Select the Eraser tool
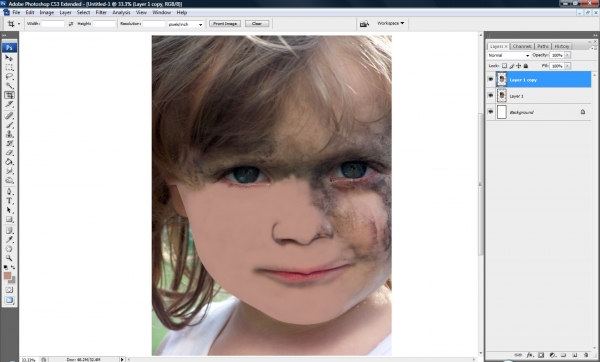The height and width of the screenshot is (362, 600). [9, 153]
